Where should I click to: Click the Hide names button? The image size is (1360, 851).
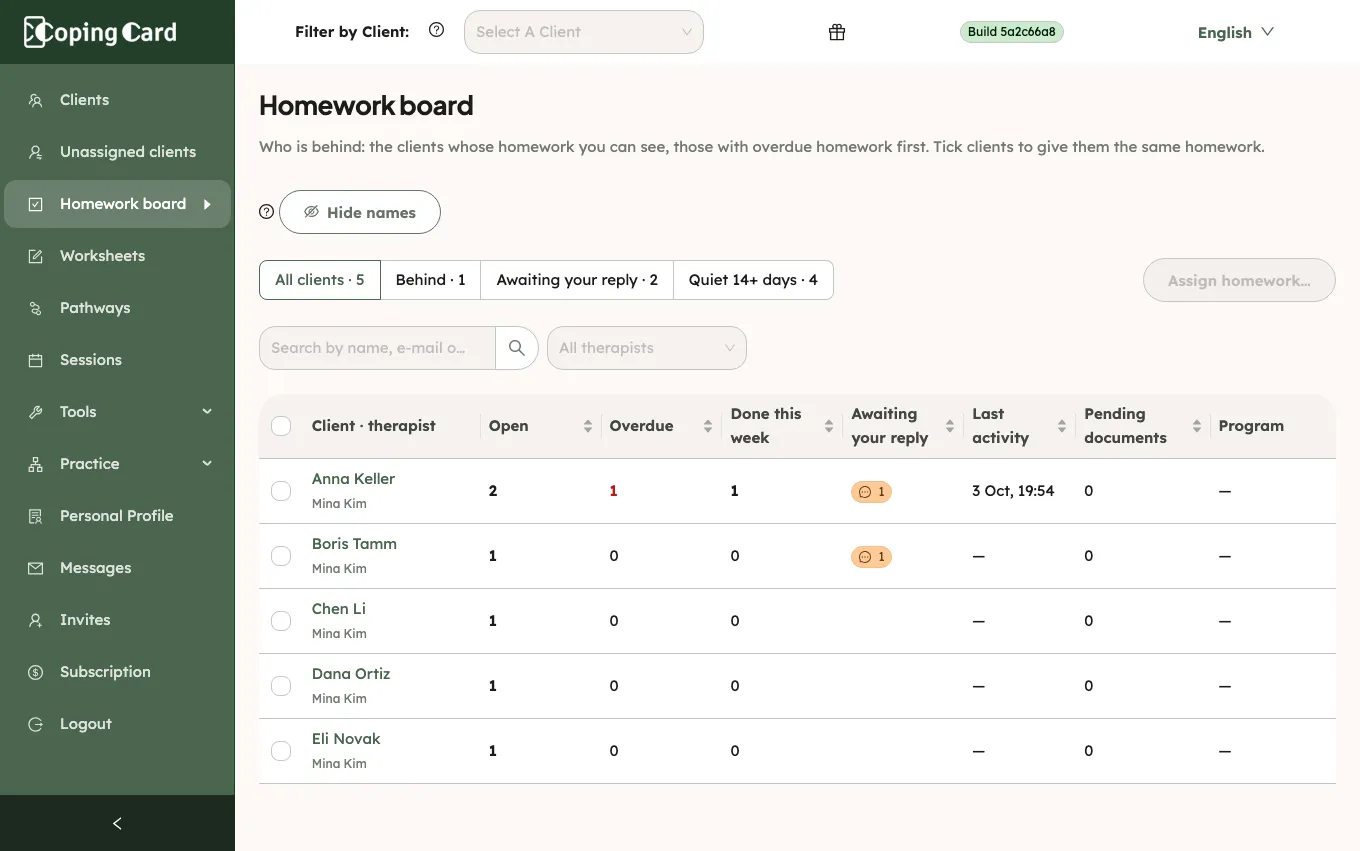[x=360, y=212]
